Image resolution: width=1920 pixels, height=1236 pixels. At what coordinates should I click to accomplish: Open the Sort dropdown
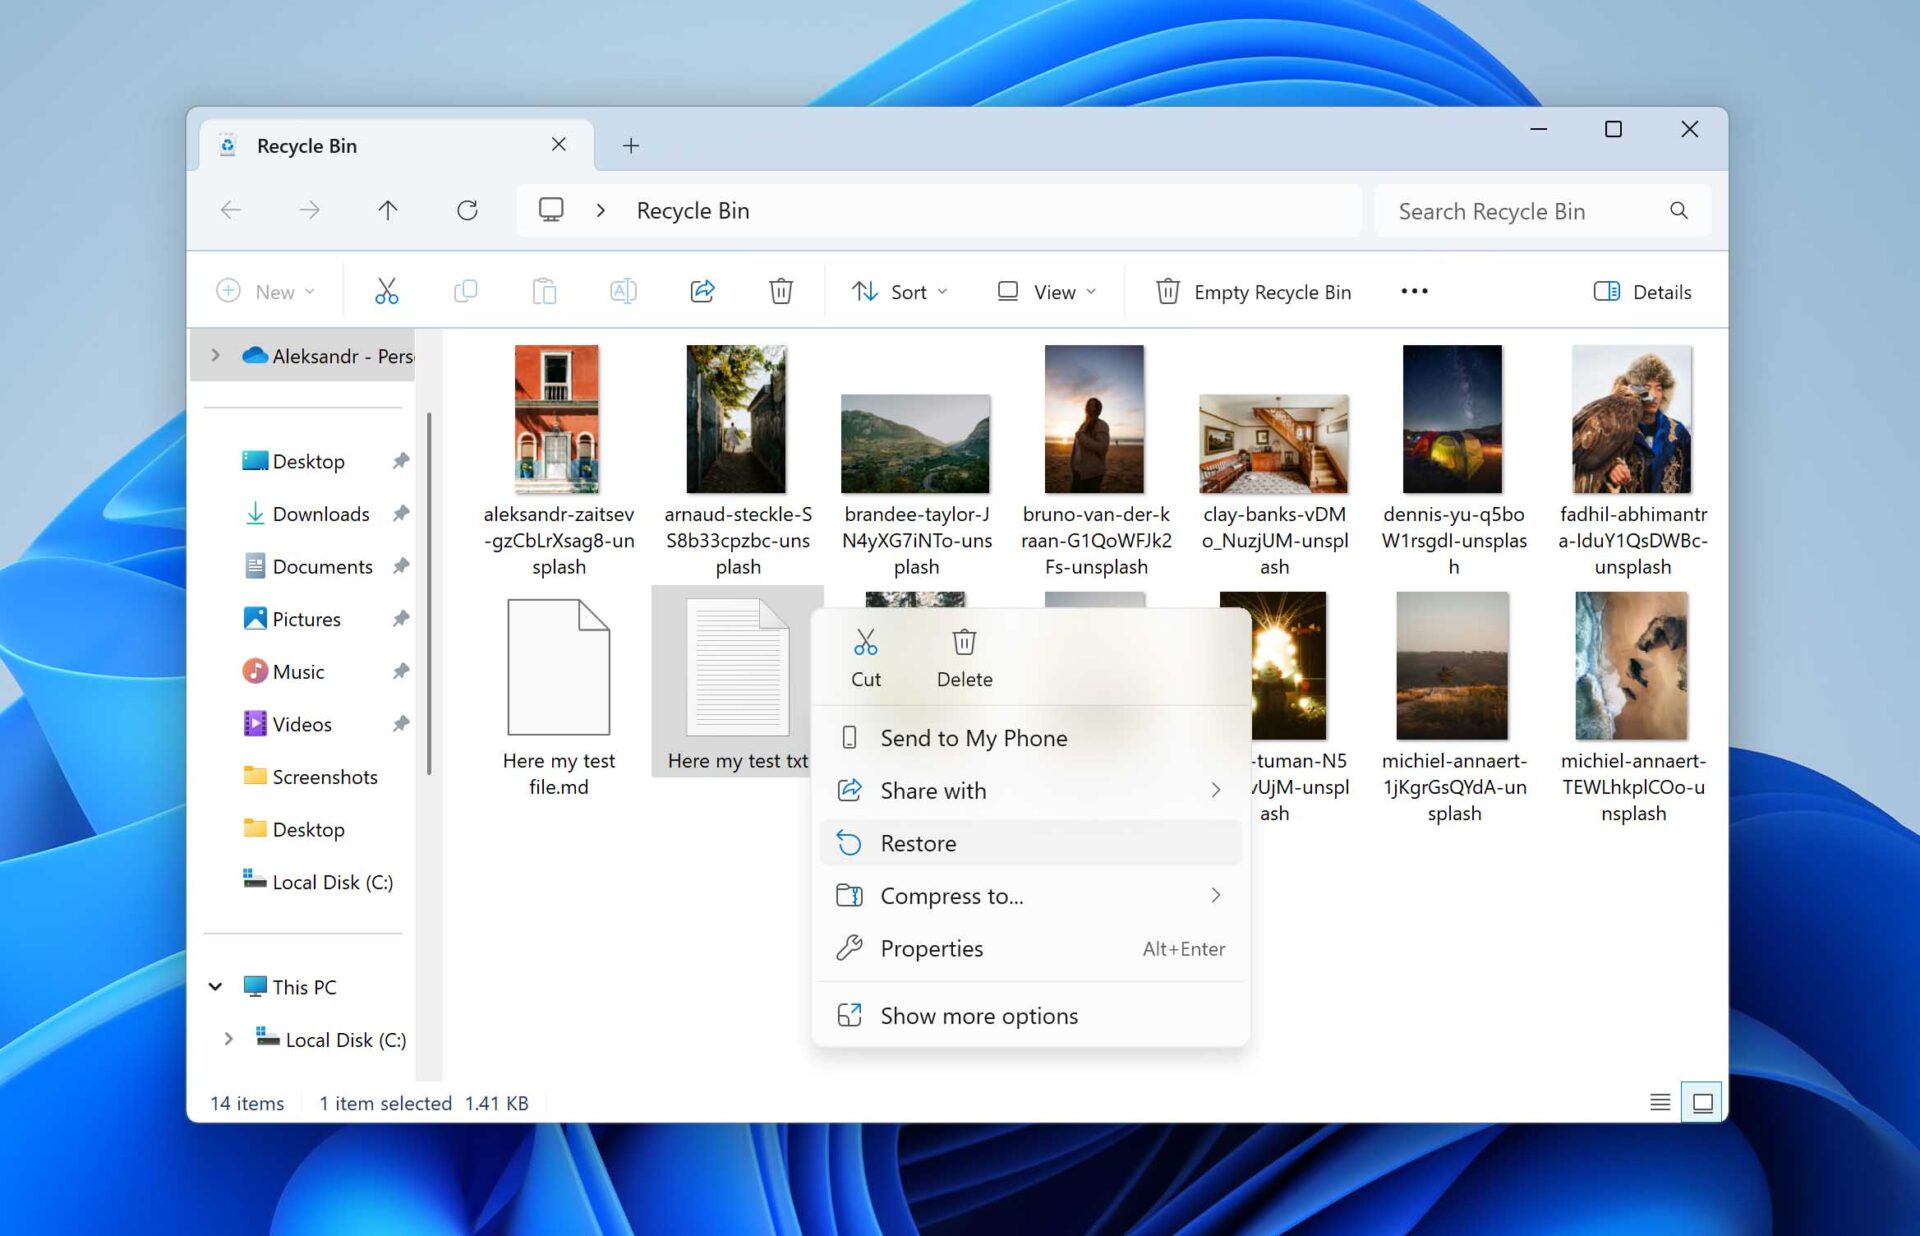coord(899,291)
